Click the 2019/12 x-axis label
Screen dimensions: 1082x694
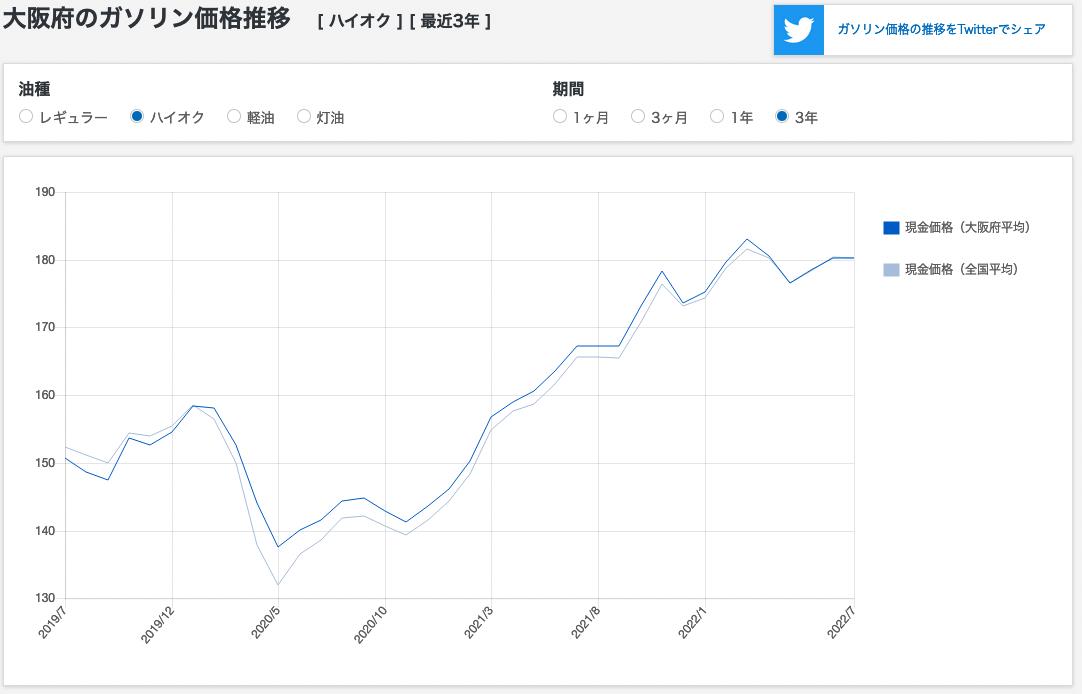tap(157, 625)
